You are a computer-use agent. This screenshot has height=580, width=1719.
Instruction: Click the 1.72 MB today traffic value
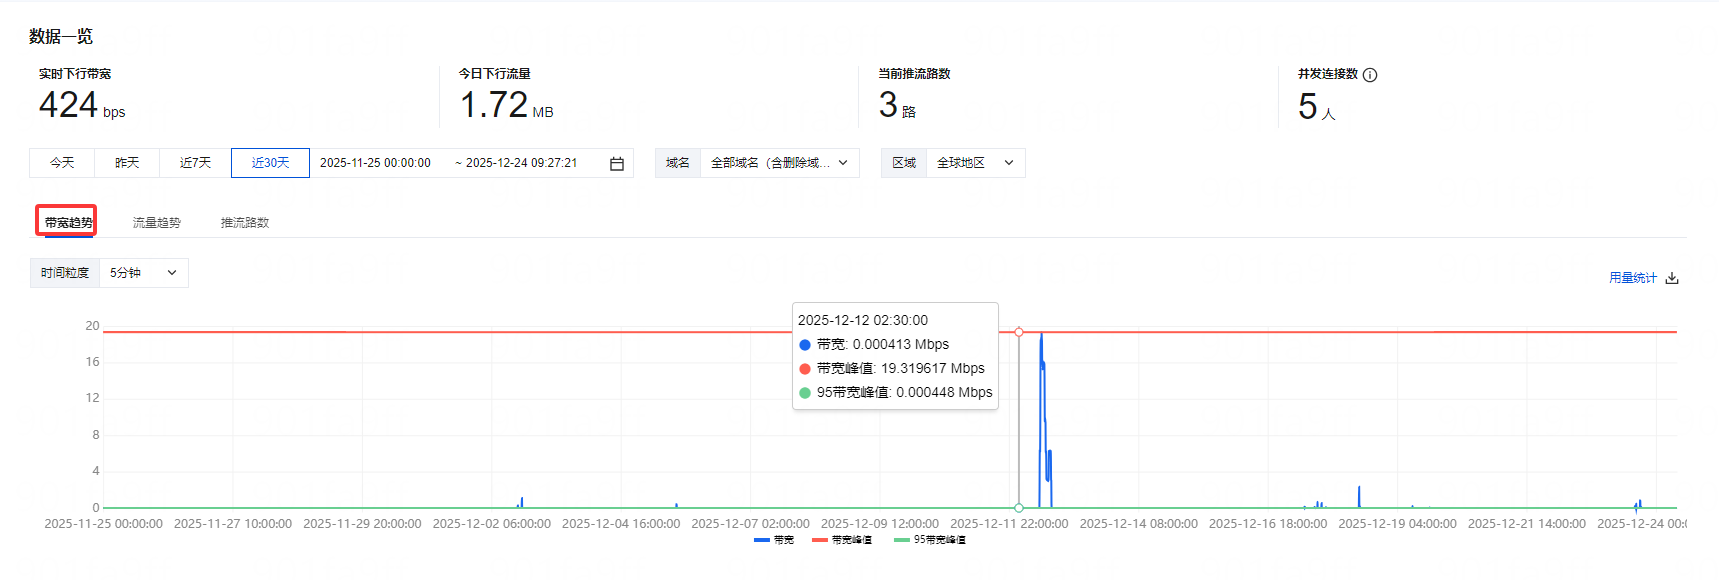pyautogui.click(x=506, y=105)
